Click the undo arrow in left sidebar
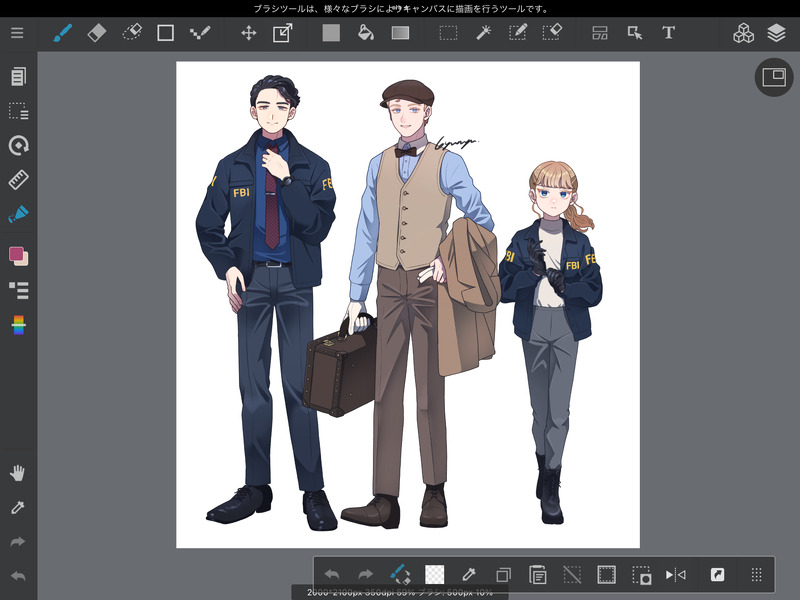Viewport: 800px width, 600px height. click(17, 577)
